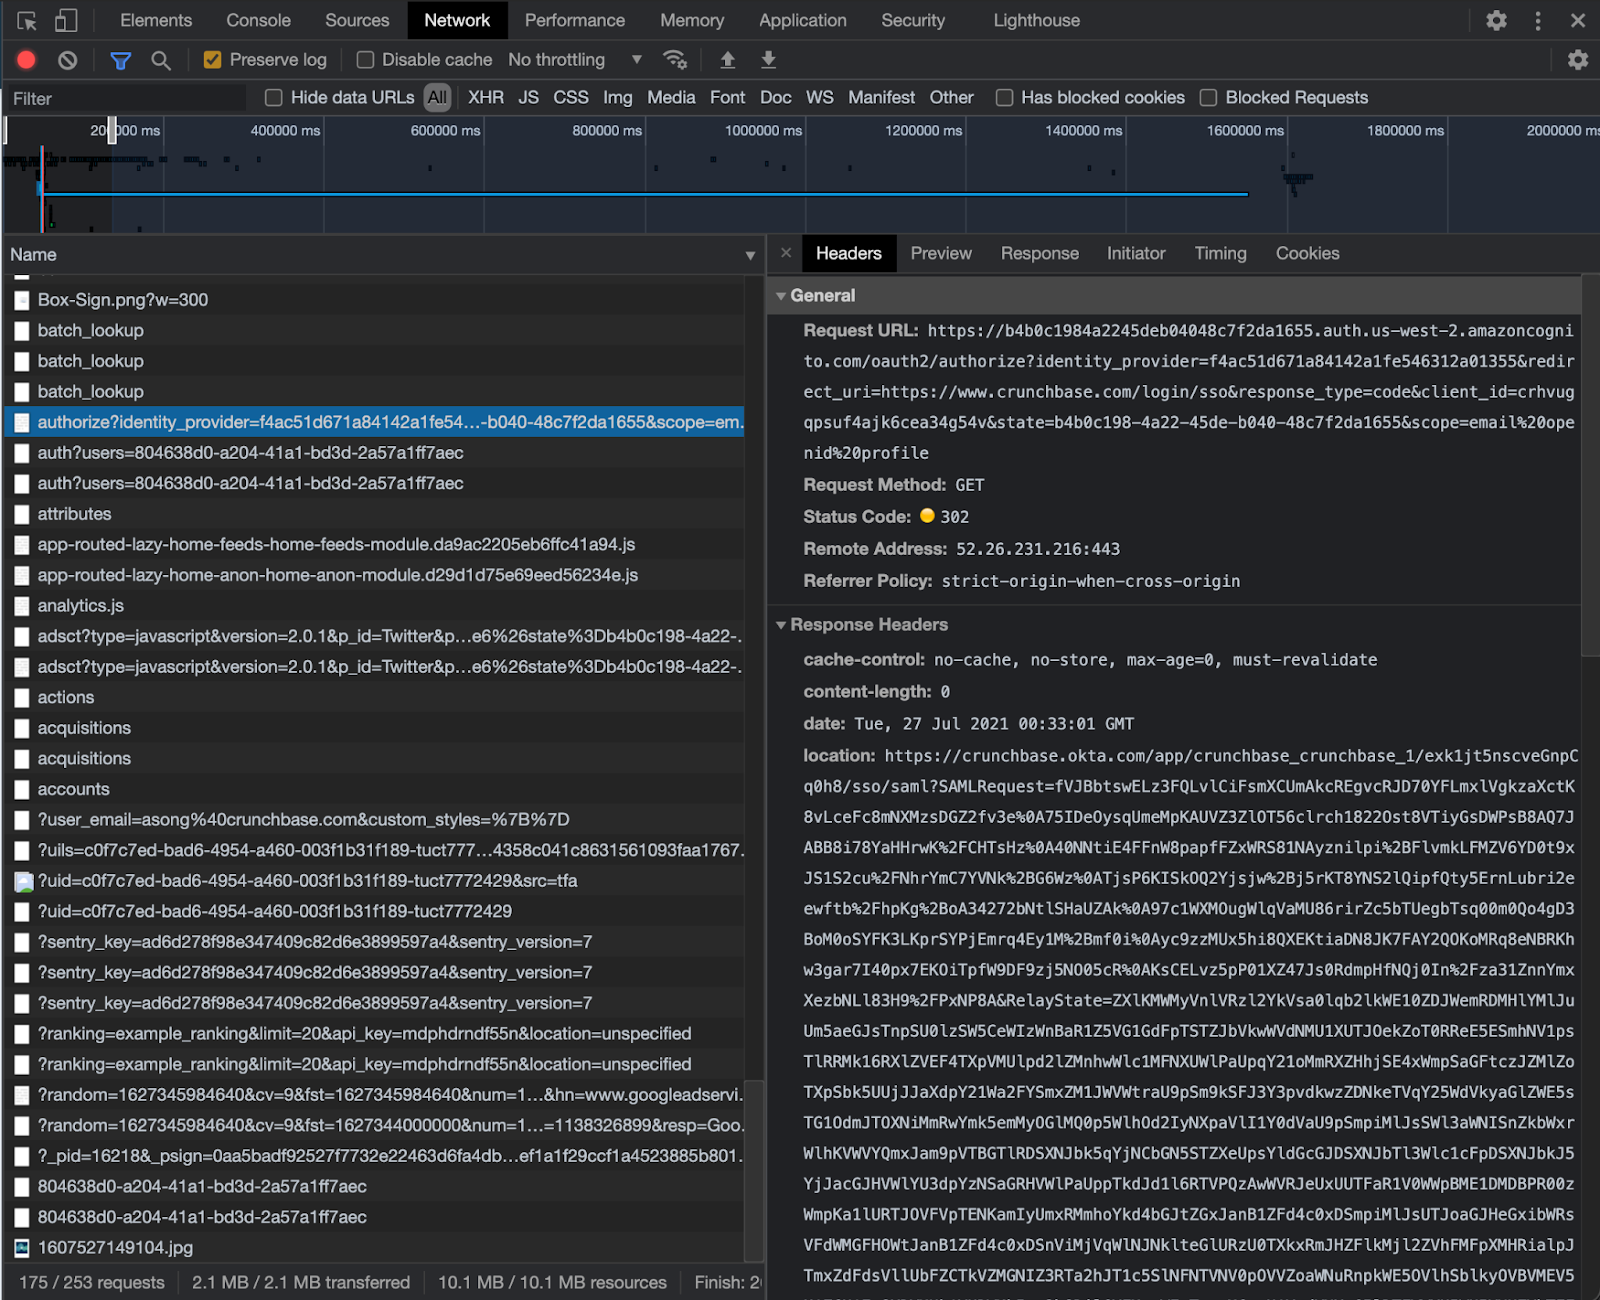
Task: Open network settings gear icon
Action: [x=1578, y=60]
